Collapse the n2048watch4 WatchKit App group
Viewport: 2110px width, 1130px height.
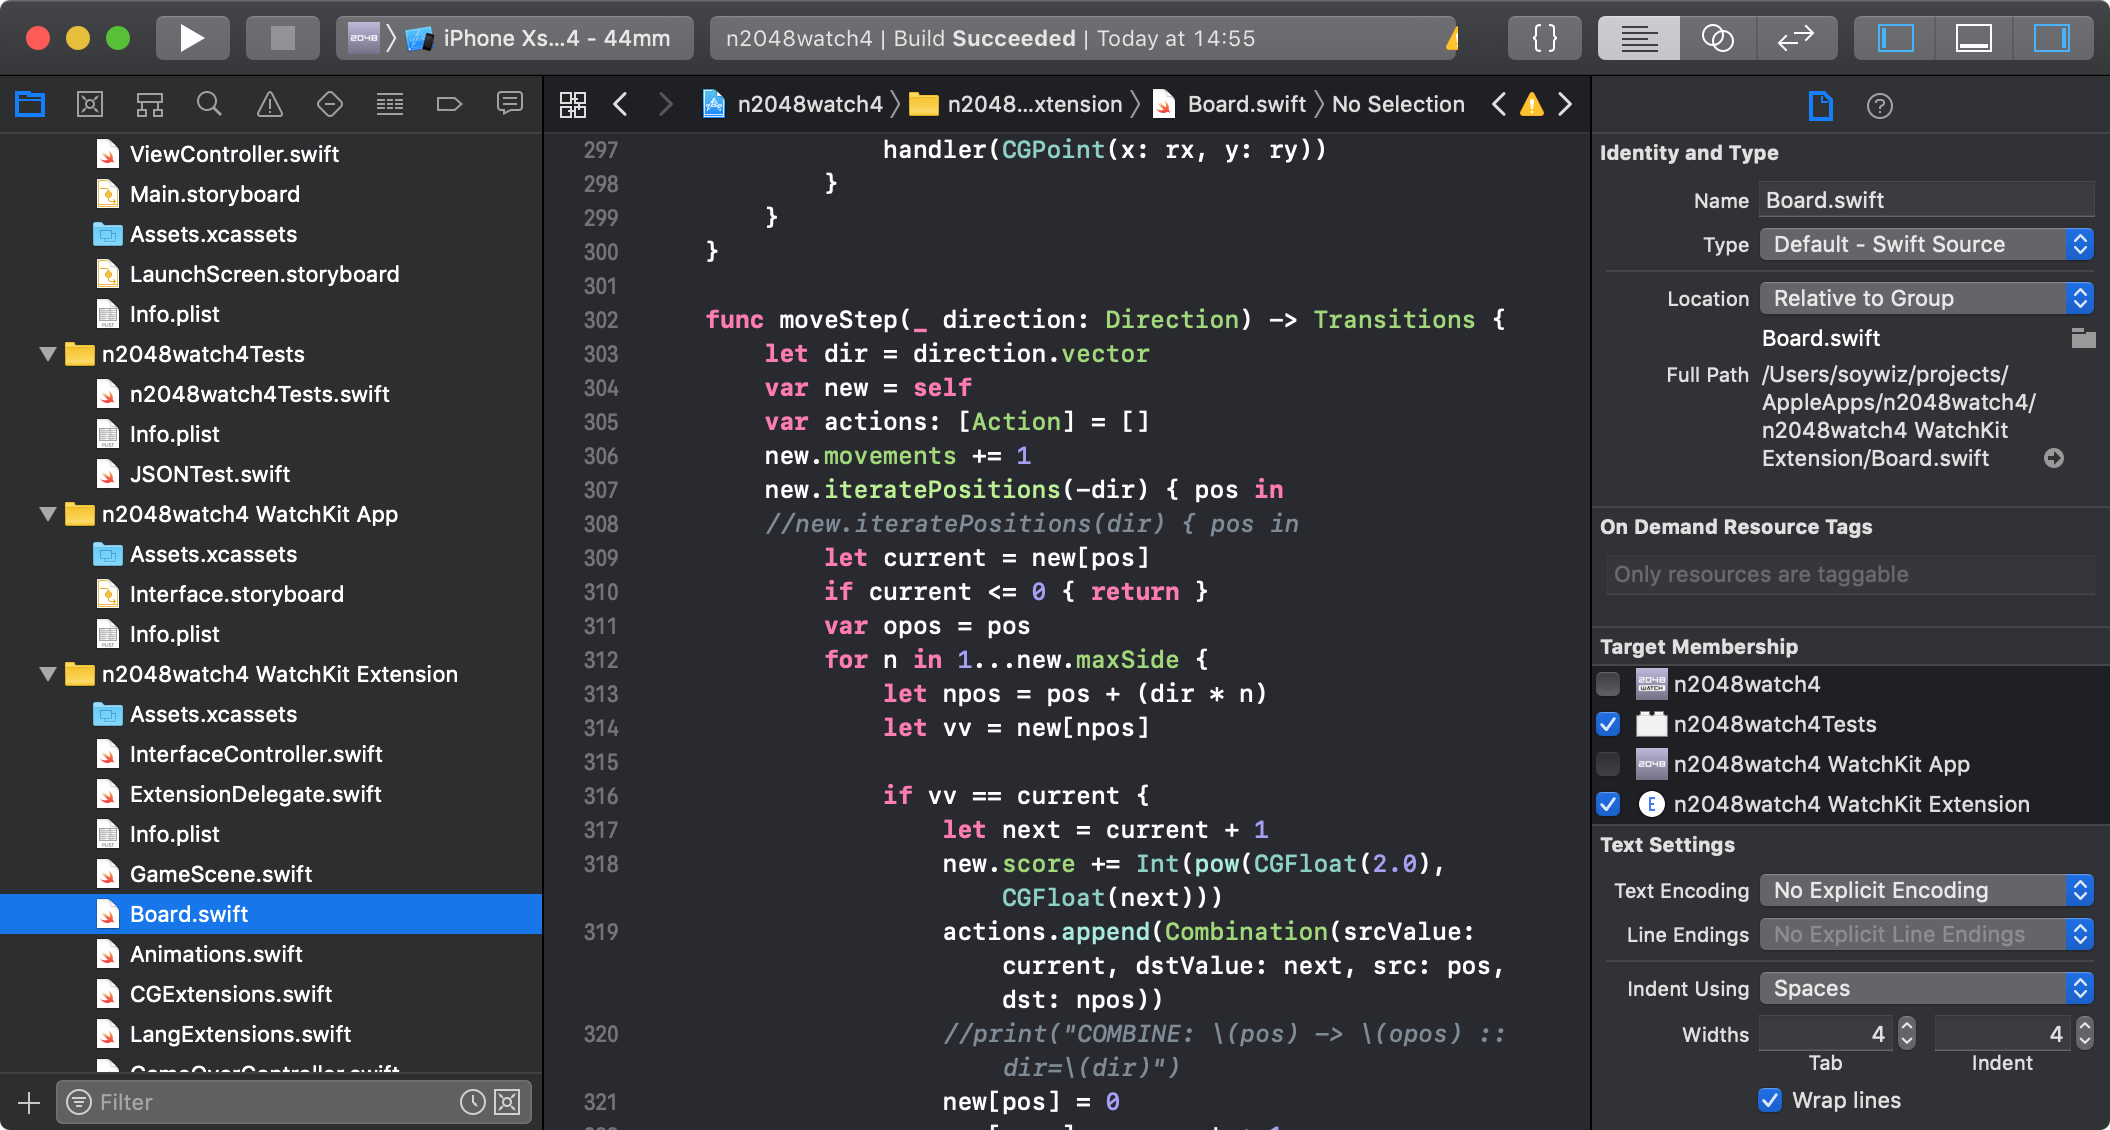pos(47,514)
